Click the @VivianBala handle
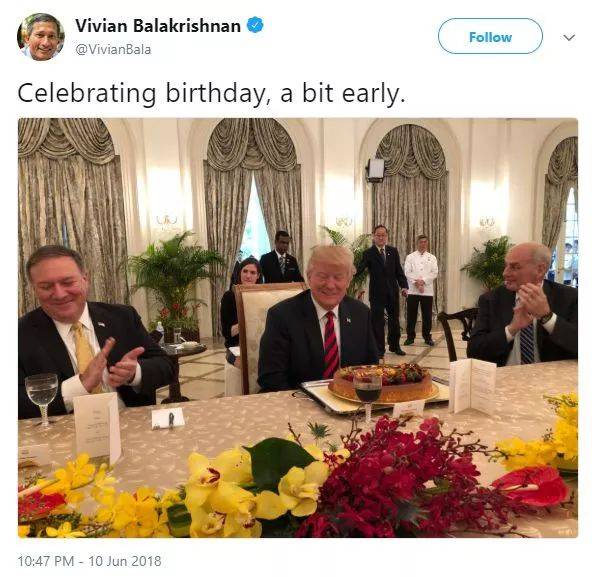Screen dimensions: 601x577 click(114, 48)
